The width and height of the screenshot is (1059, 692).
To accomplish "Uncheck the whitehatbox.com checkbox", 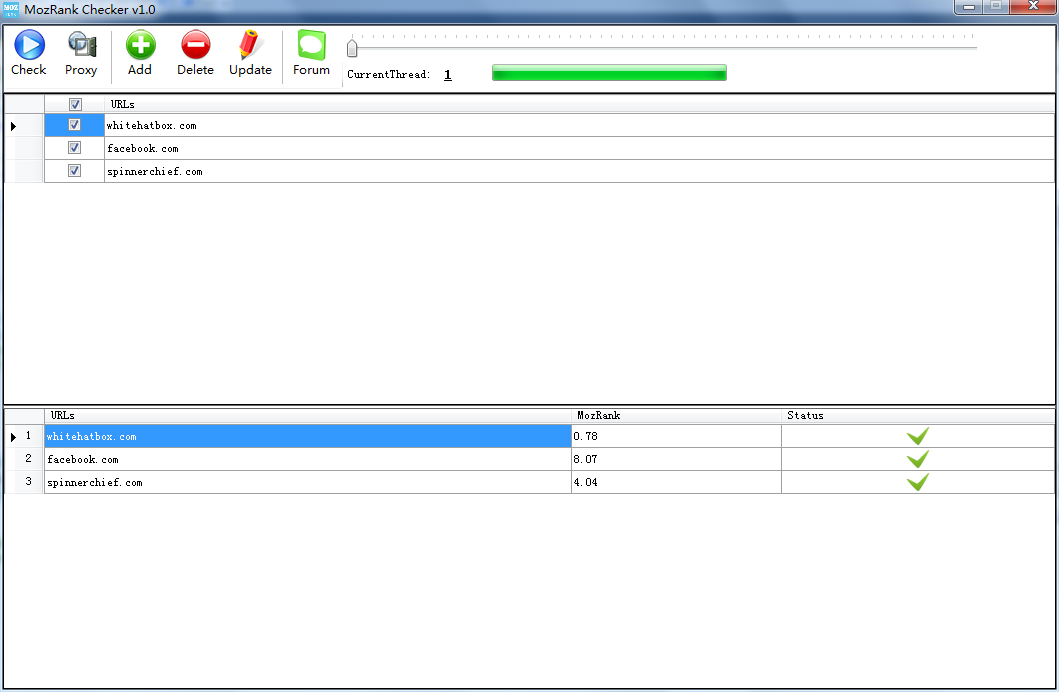I will (x=74, y=125).
